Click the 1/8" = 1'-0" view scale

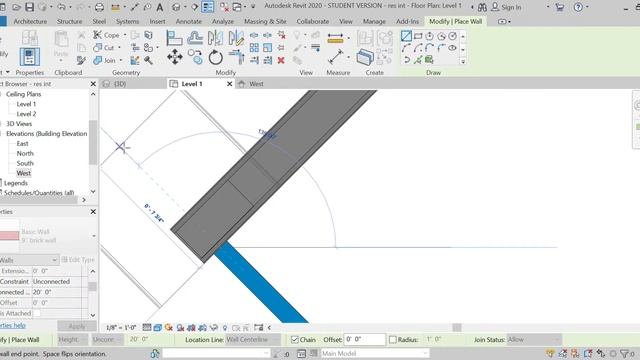point(121,327)
